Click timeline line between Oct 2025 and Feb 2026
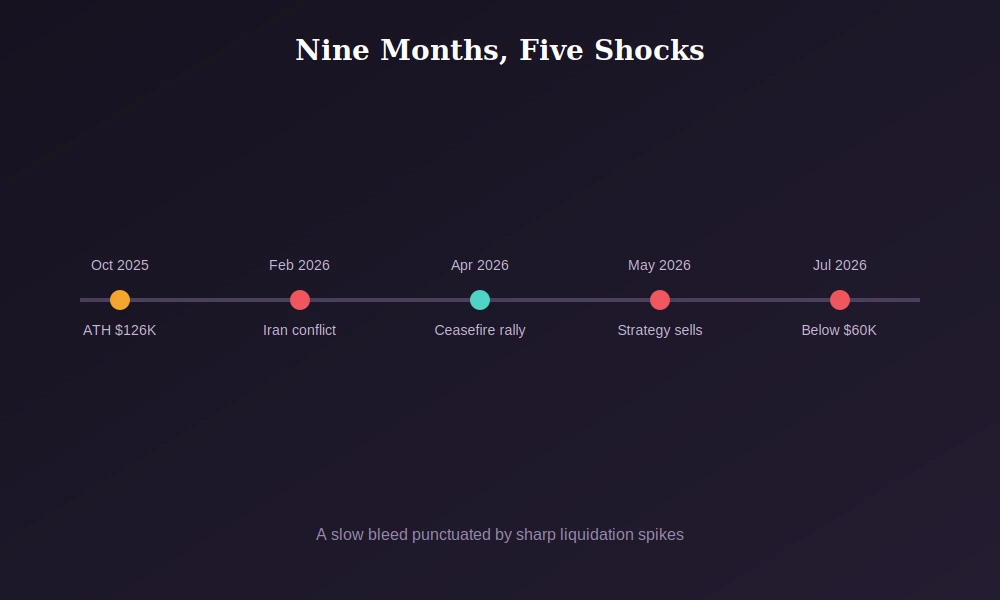Screen dimensions: 1000x600 (210, 300)
